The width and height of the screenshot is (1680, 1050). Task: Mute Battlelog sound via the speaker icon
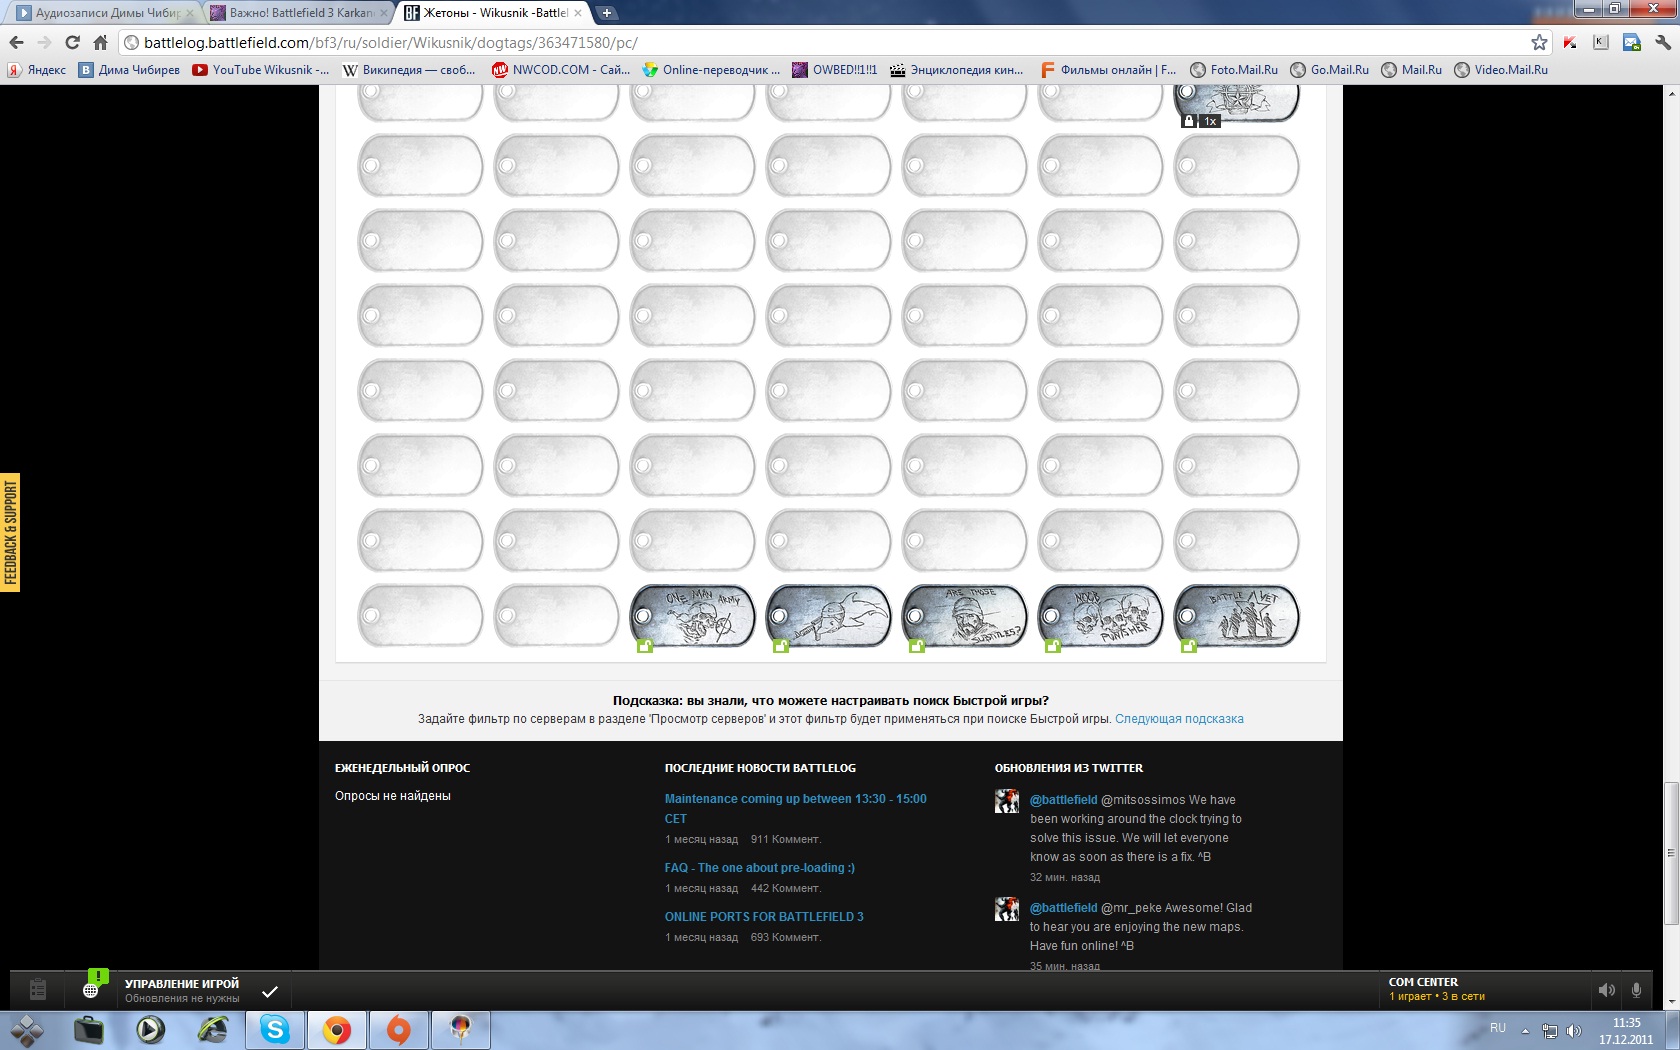pyautogui.click(x=1606, y=990)
